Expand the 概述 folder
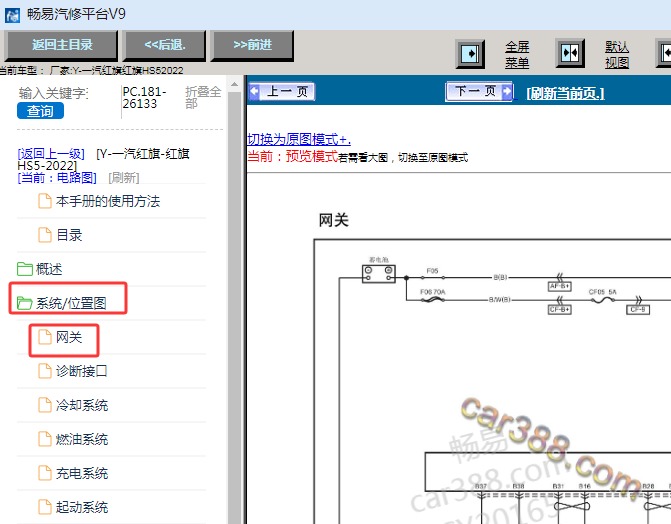The height and width of the screenshot is (524, 671). 49,269
